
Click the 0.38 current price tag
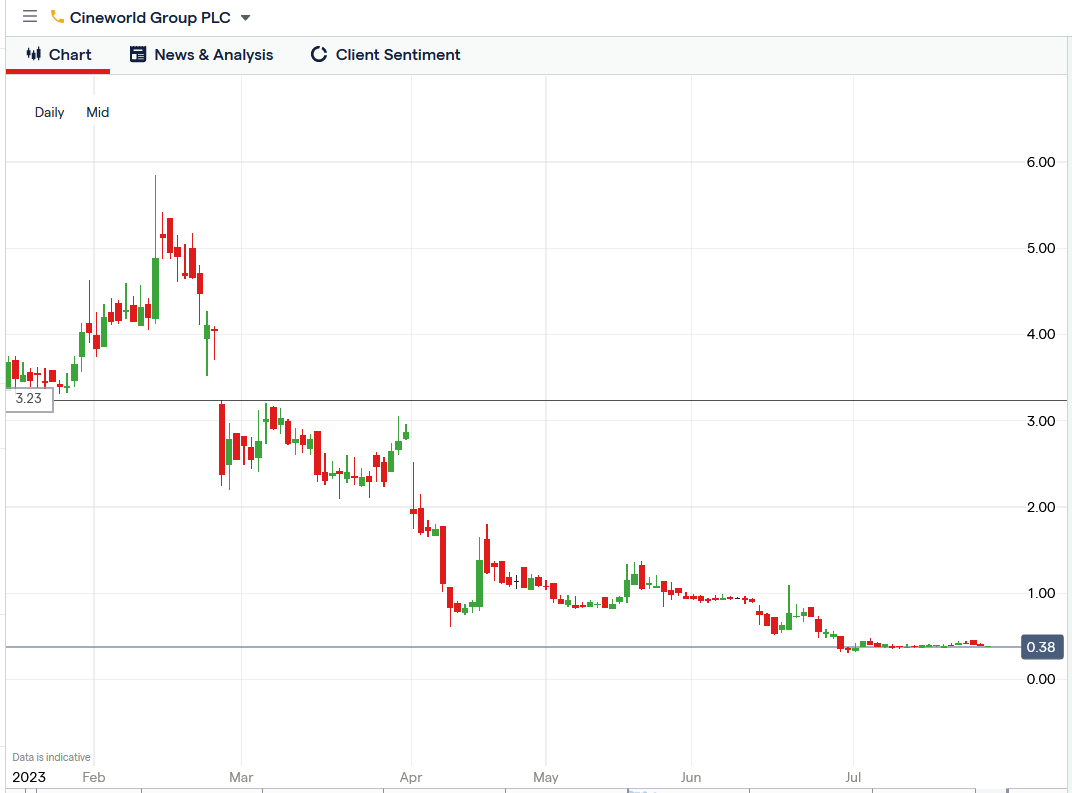point(1041,647)
